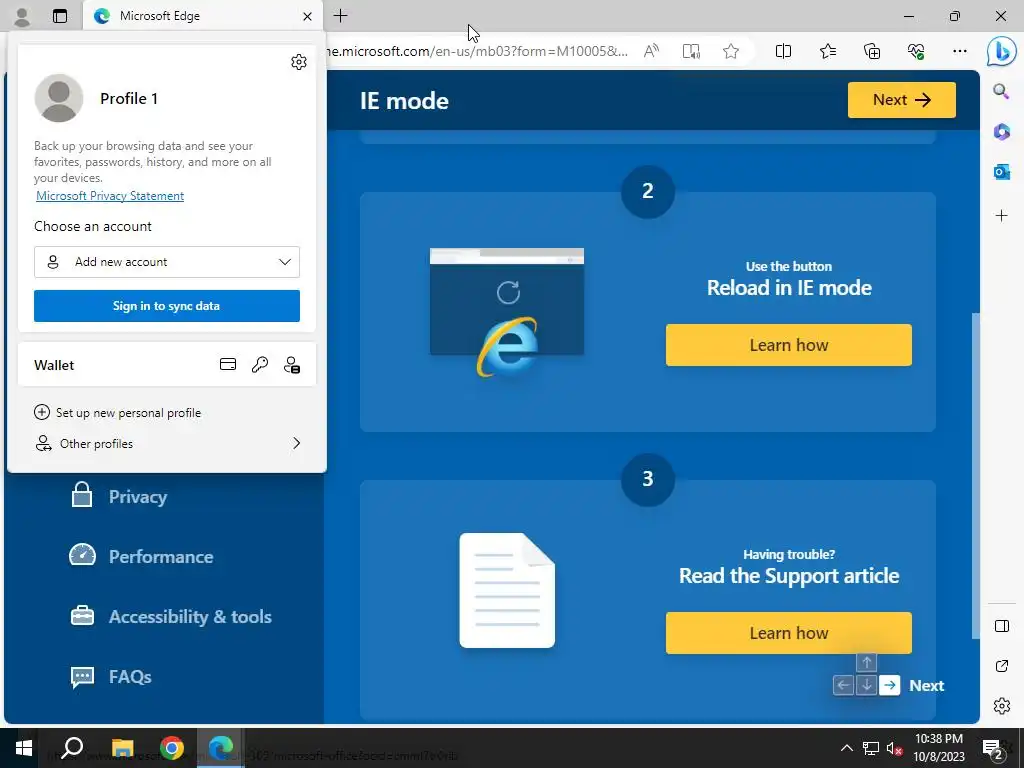This screenshot has width=1024, height=768.
Task: Go to the Performance section
Action: pos(142,556)
